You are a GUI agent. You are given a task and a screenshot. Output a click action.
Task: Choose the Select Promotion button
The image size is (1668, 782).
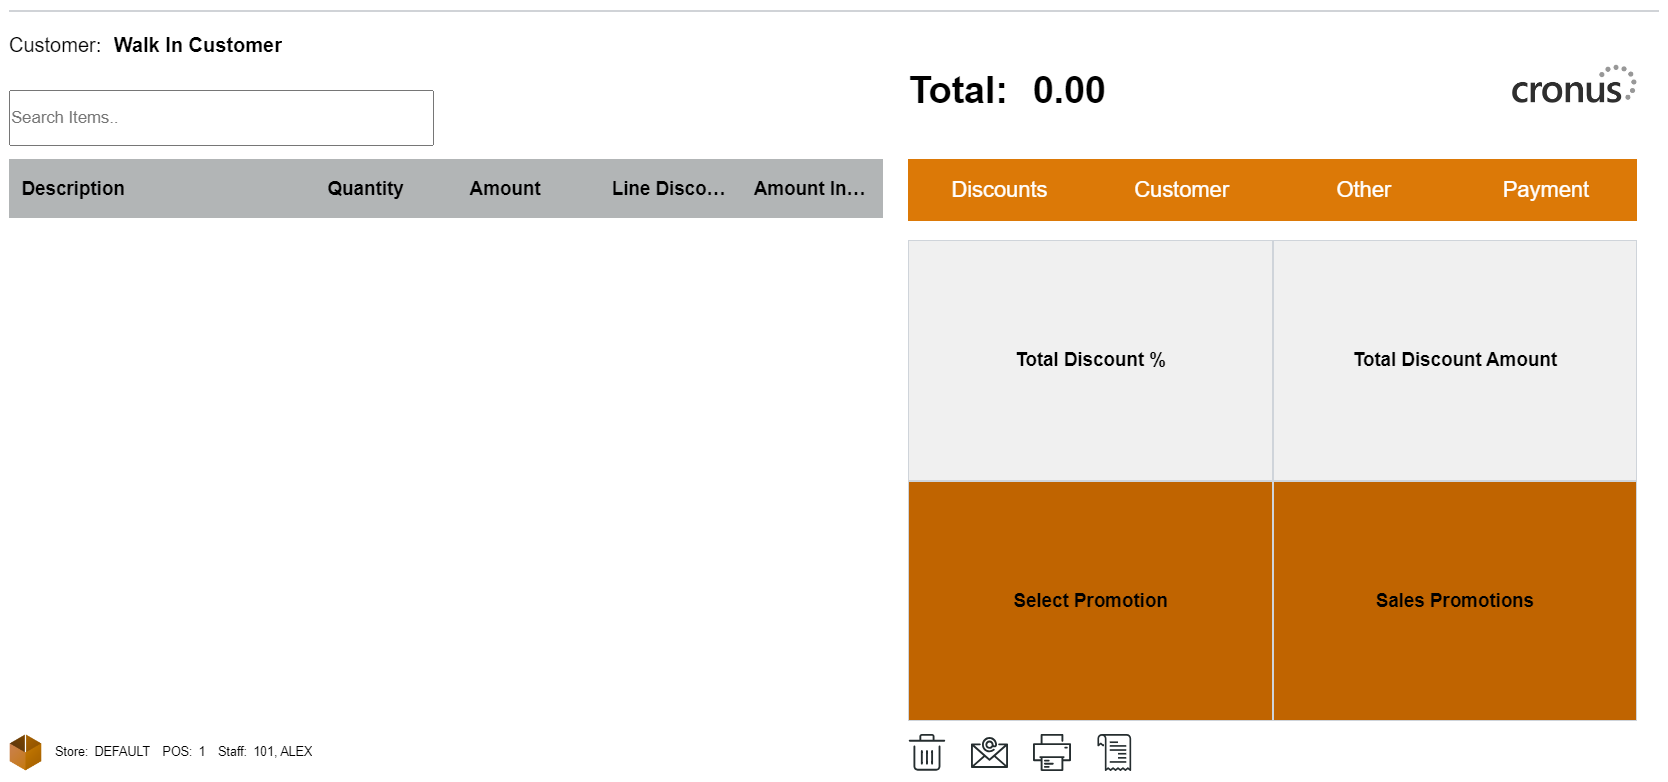tap(1090, 600)
